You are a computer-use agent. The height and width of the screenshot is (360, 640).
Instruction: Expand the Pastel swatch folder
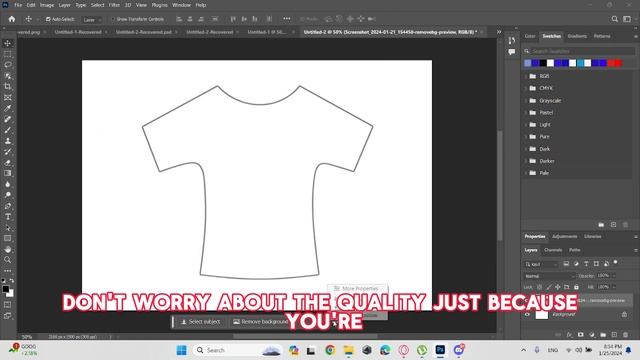[527, 113]
